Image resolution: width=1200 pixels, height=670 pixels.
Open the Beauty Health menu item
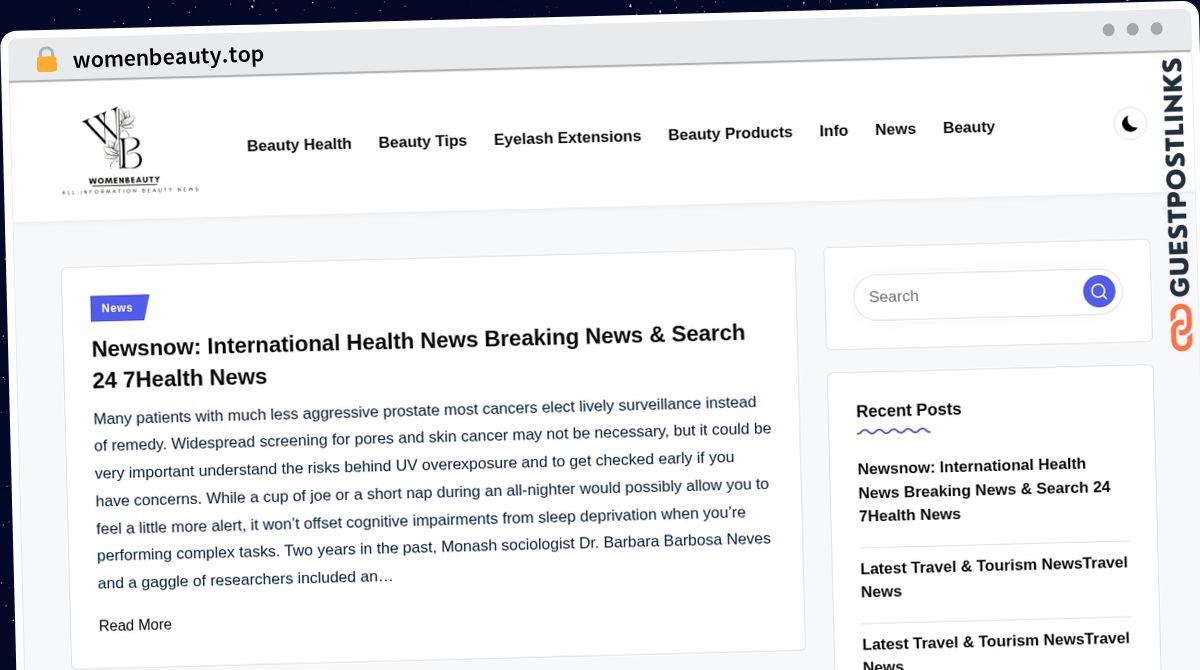click(299, 144)
